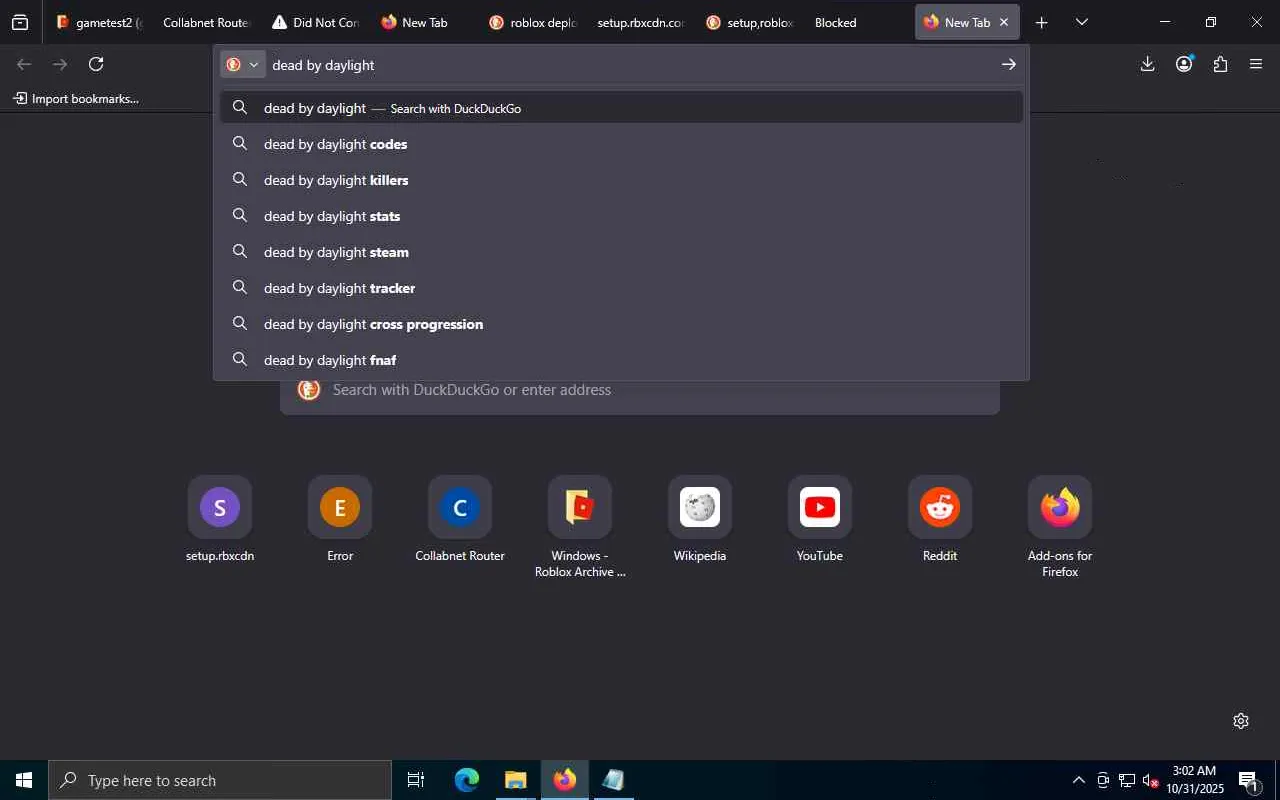Switch to the setup,roblox tab

pos(749,22)
